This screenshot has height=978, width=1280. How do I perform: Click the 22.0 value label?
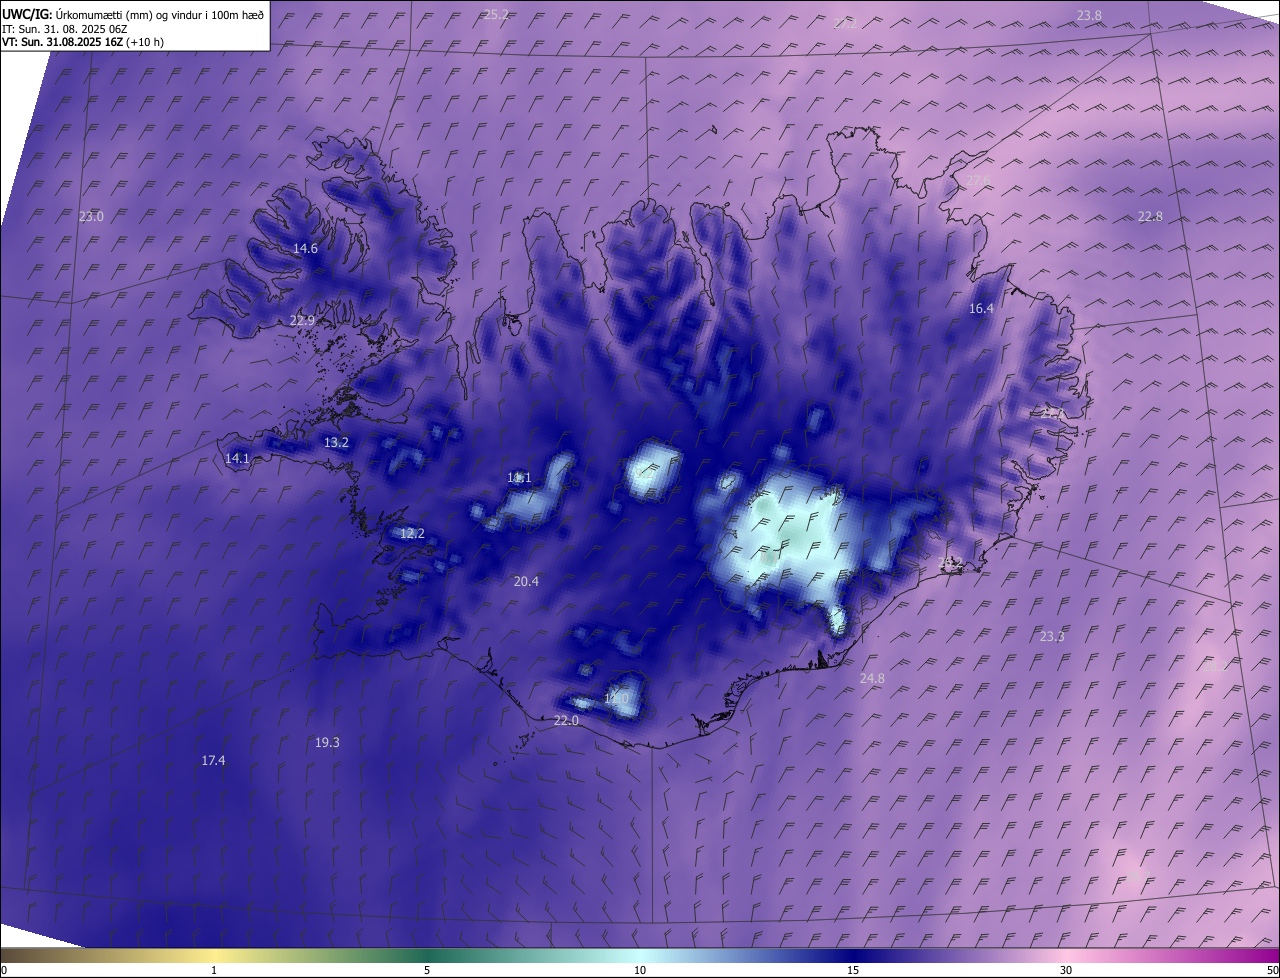point(566,721)
